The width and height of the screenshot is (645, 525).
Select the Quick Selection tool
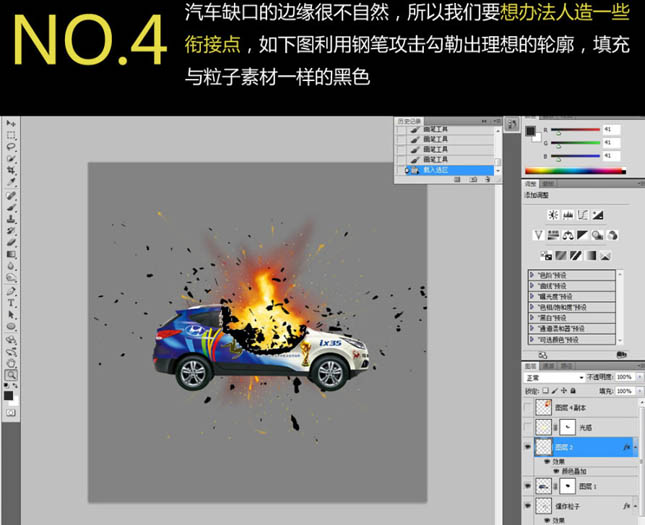pos(11,158)
